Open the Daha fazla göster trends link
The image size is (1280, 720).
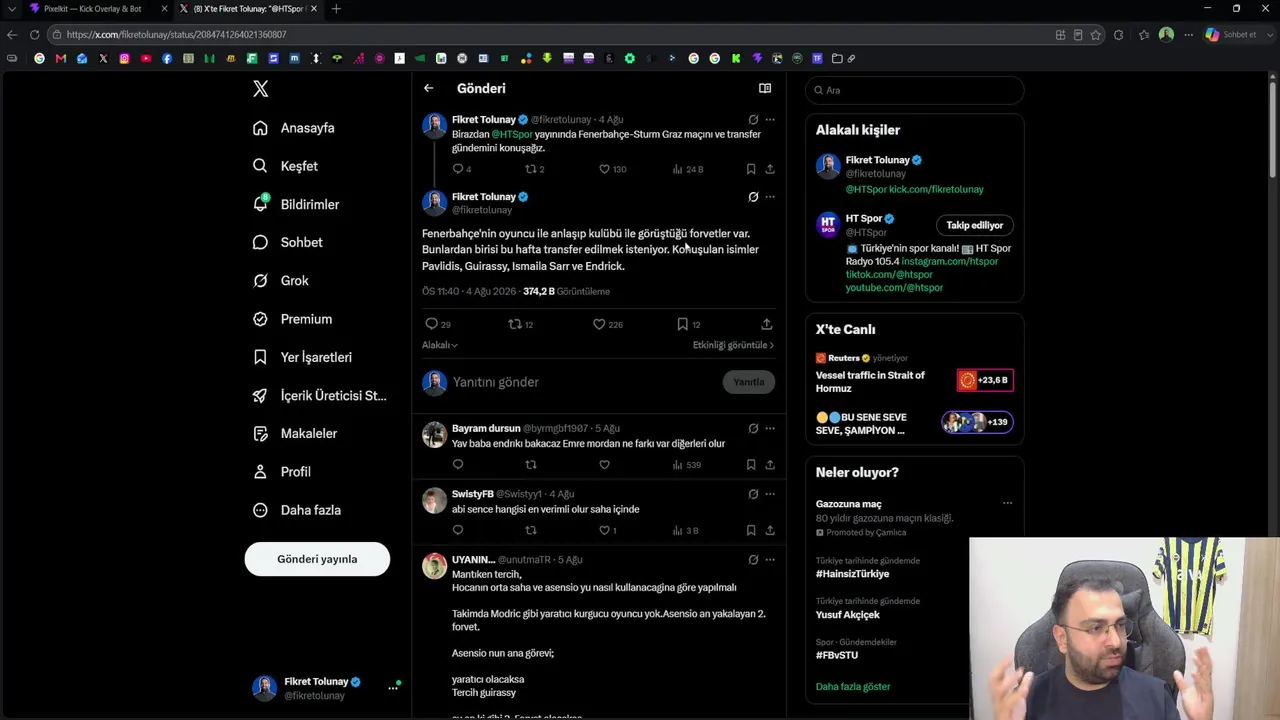[x=853, y=687]
